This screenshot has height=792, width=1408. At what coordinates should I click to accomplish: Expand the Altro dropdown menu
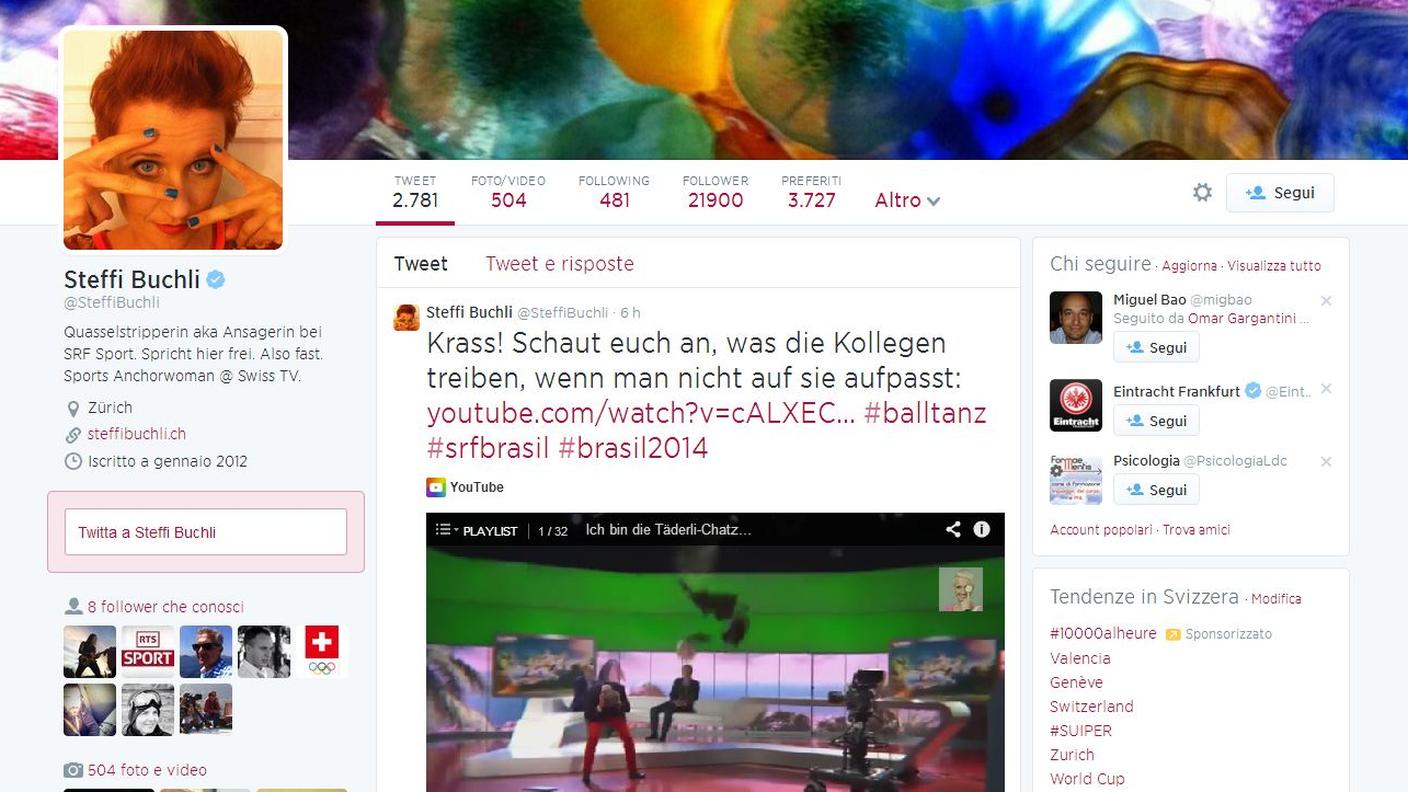coord(908,200)
